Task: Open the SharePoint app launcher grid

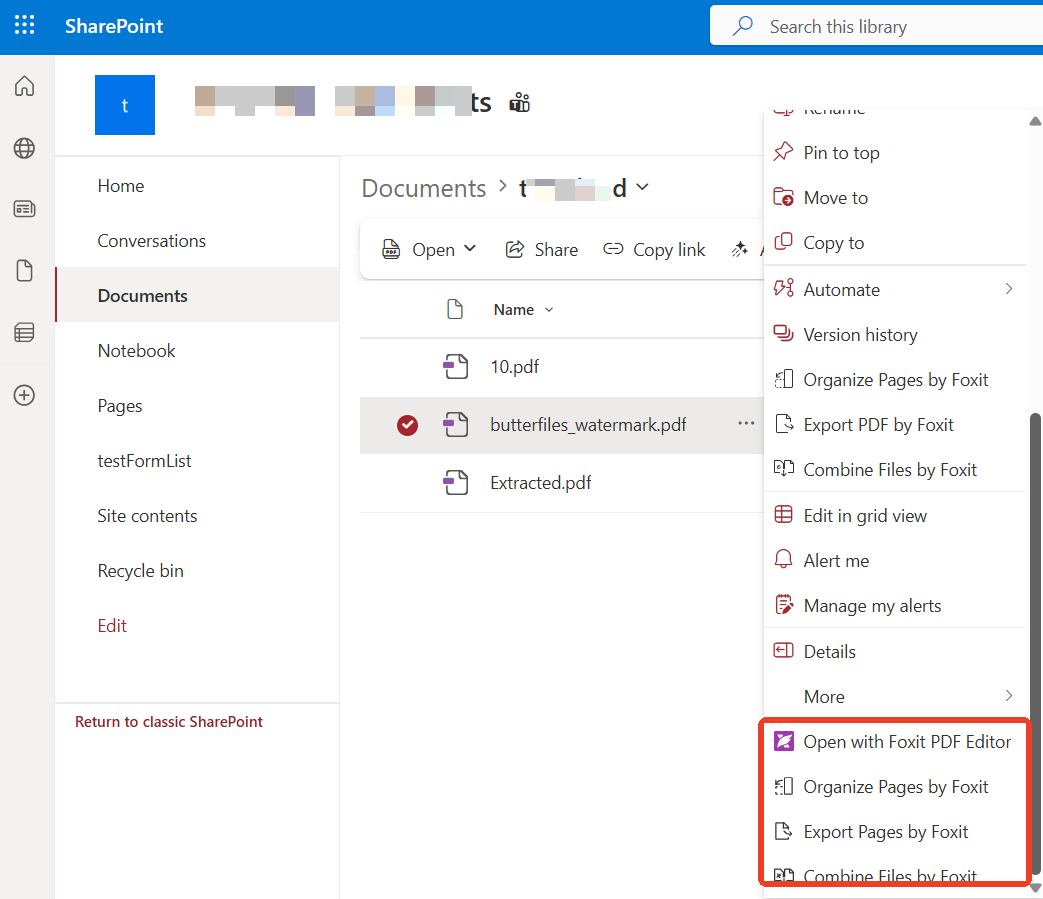Action: 25,25
